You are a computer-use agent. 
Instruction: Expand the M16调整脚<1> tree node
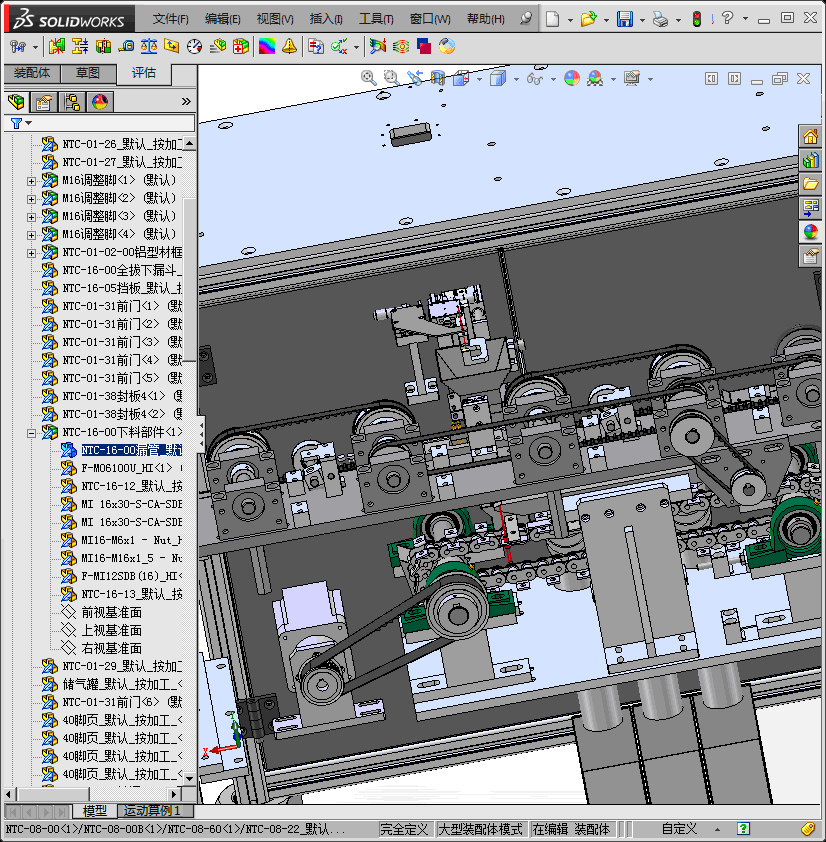(x=31, y=181)
